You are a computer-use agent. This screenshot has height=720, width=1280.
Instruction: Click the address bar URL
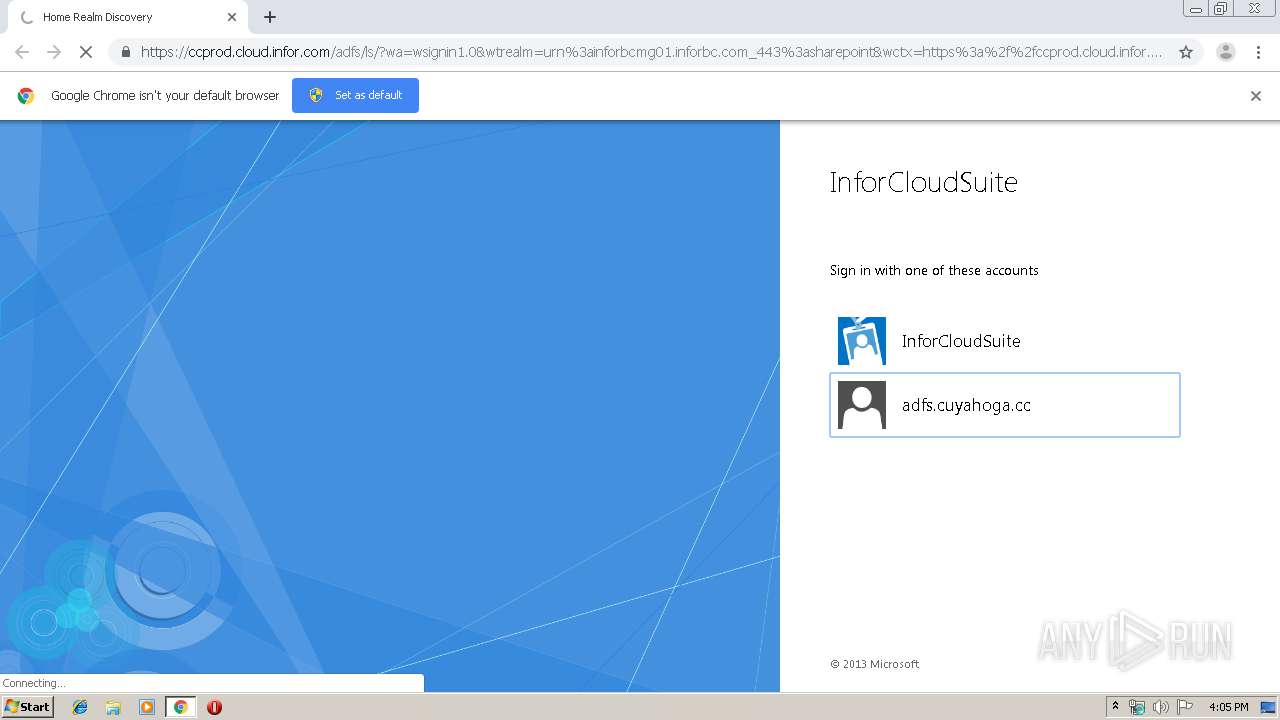click(651, 52)
